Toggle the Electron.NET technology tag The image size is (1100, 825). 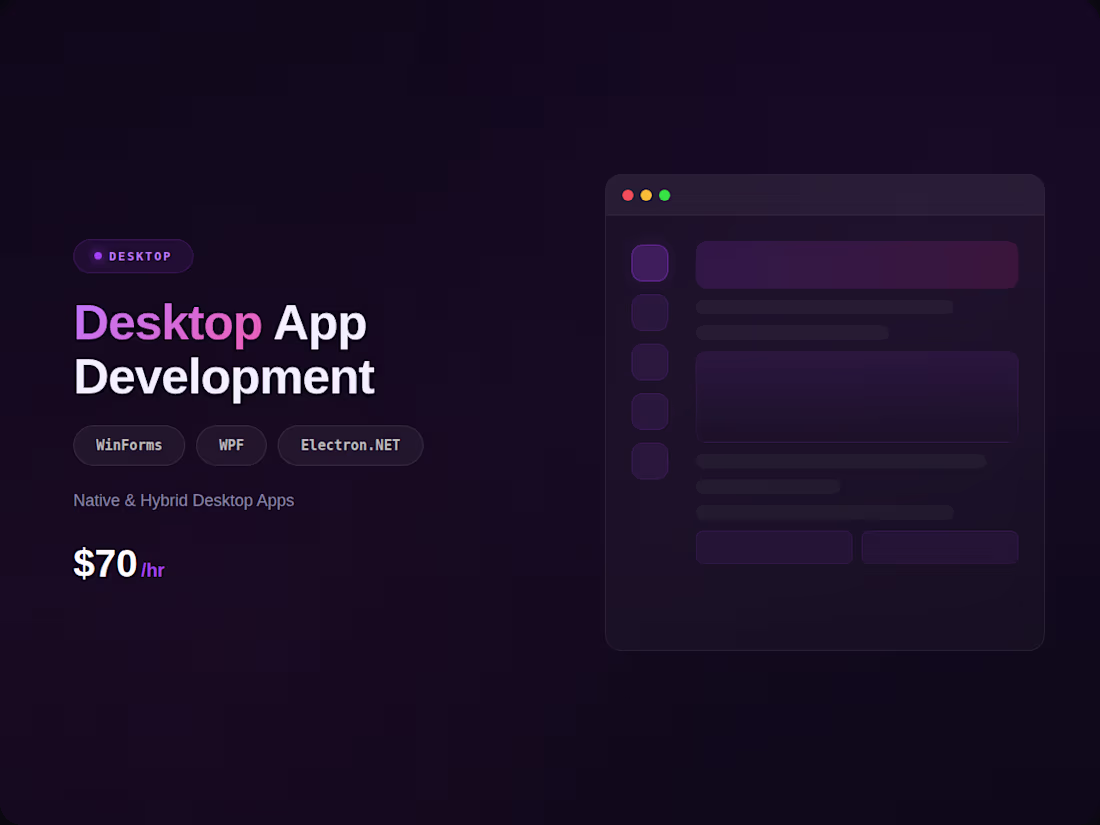(x=350, y=445)
